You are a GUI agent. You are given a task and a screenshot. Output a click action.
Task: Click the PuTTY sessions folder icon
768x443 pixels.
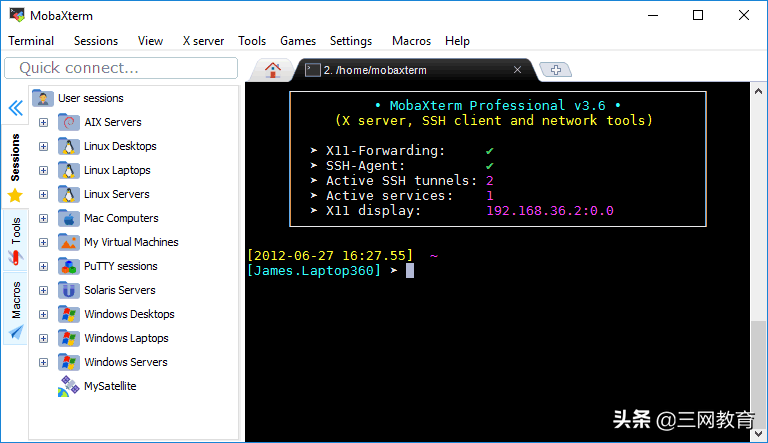[x=68, y=266]
